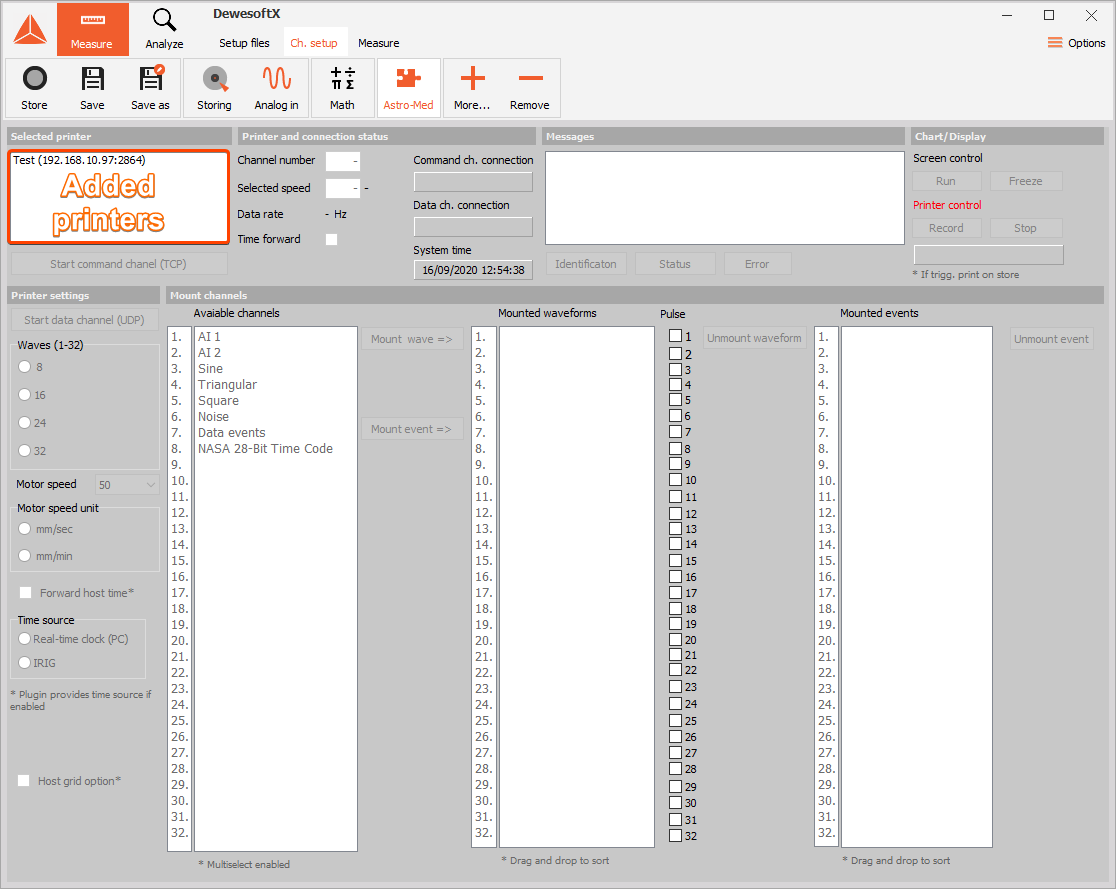Screen dimensions: 1116x889
Task: Select Test printer in Selected printer list
Action: 79,160
